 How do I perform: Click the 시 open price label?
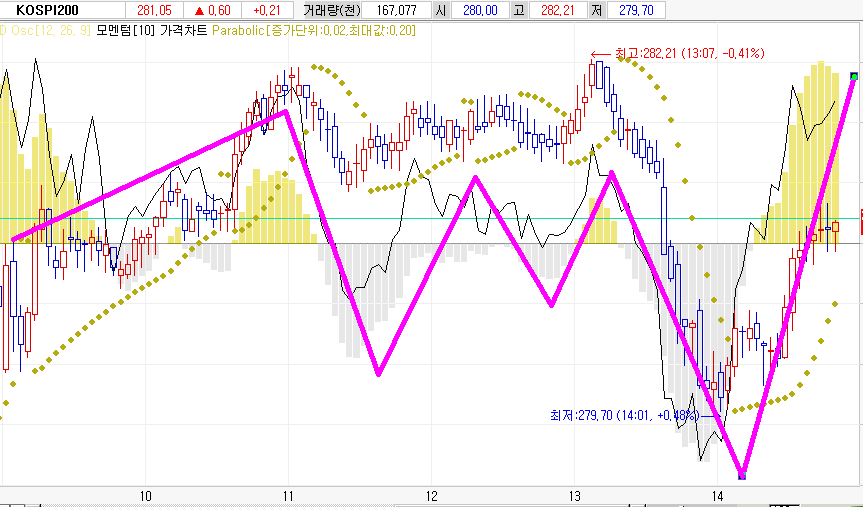(x=442, y=10)
